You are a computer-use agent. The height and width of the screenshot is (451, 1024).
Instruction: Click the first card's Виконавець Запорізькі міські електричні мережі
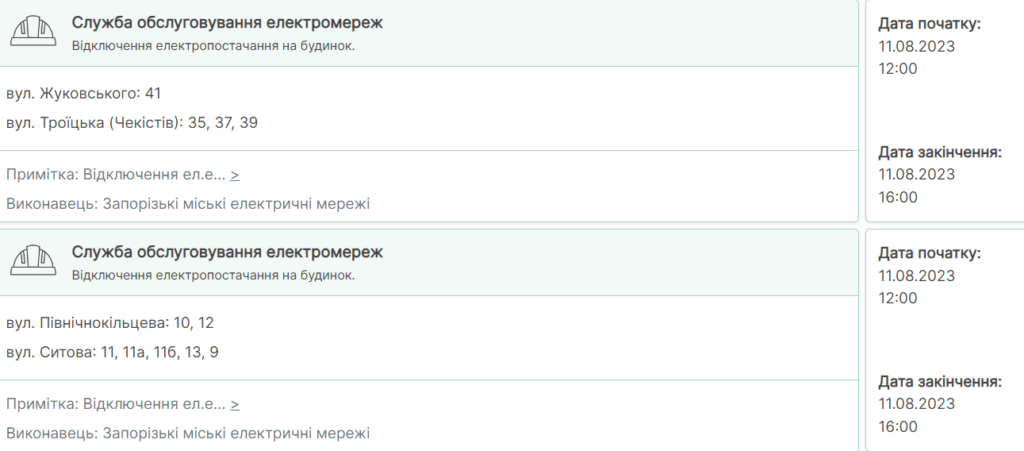tap(188, 204)
